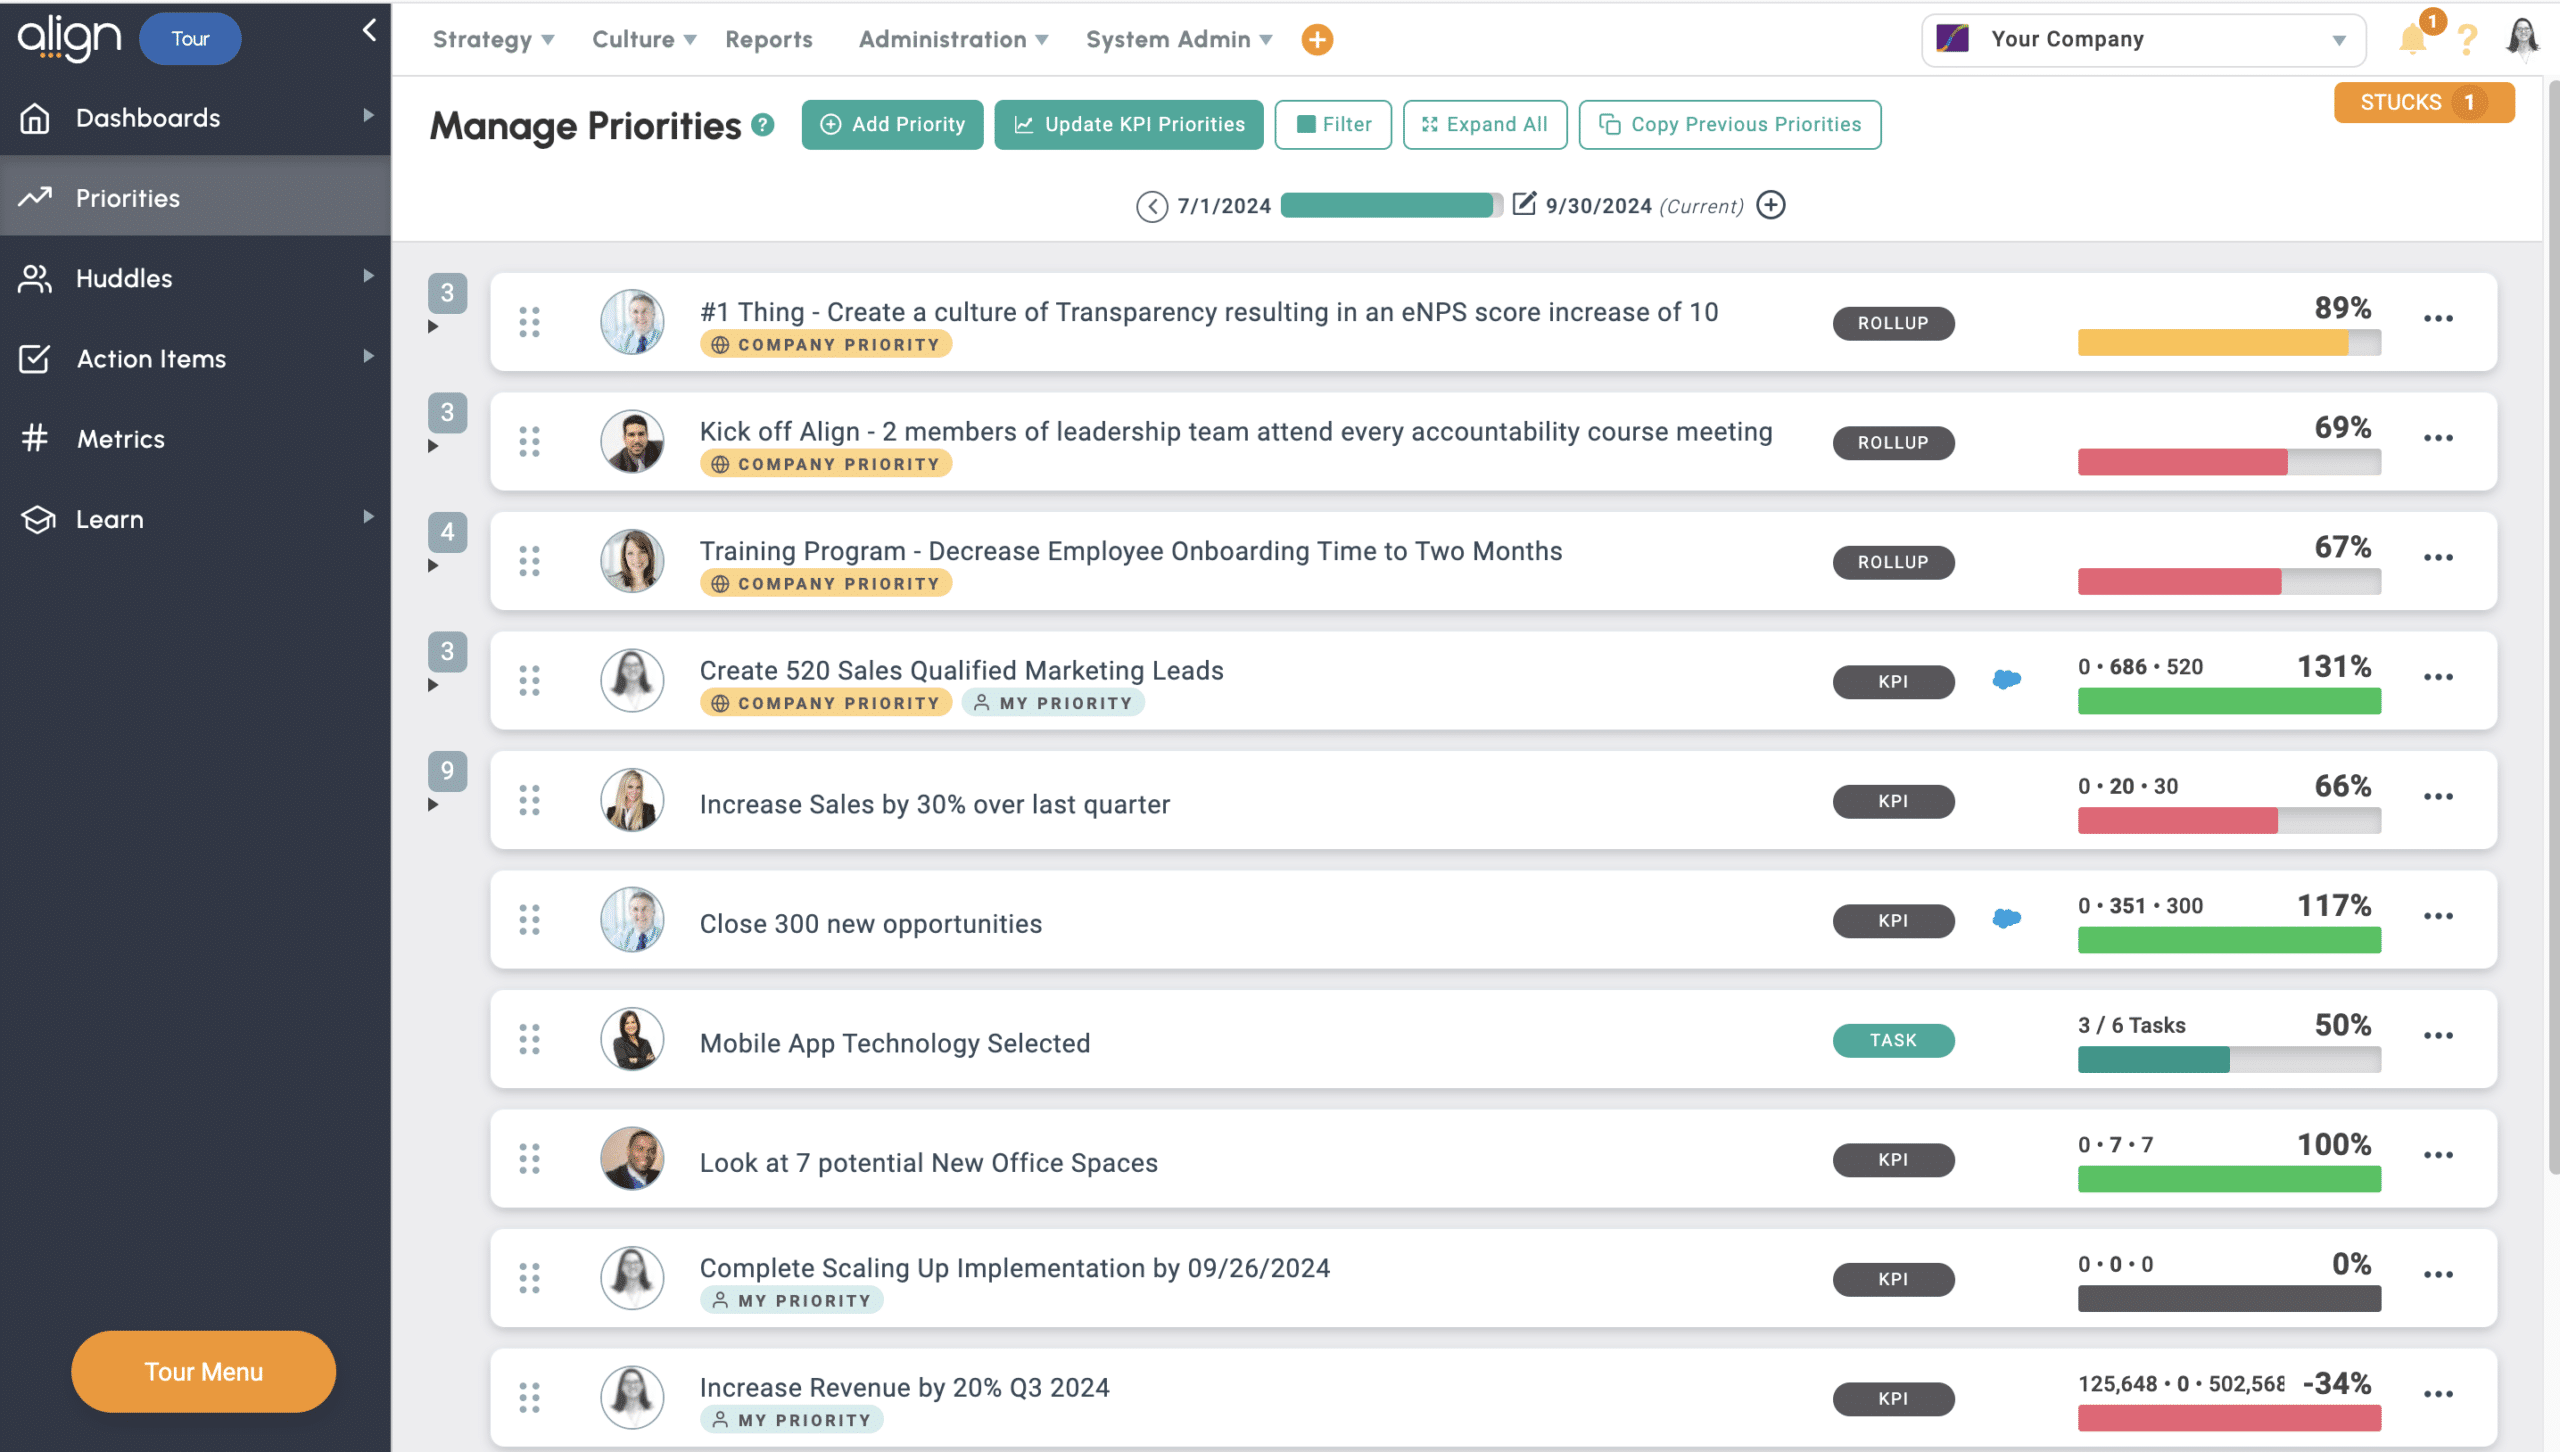Screen dimensions: 2560x1452
Task: Click the quarter timeline progress bar
Action: click(x=1390, y=205)
